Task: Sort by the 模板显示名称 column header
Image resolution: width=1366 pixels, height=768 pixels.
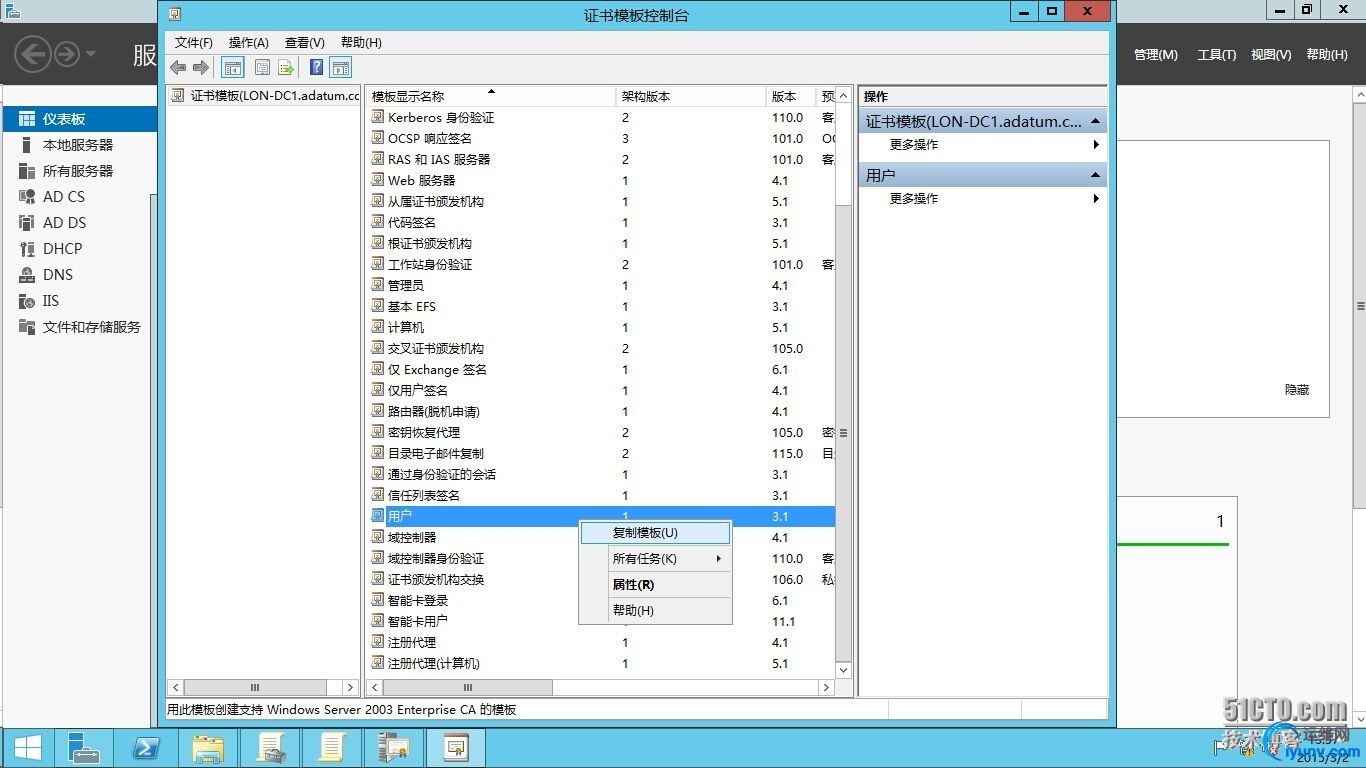Action: pyautogui.click(x=490, y=96)
